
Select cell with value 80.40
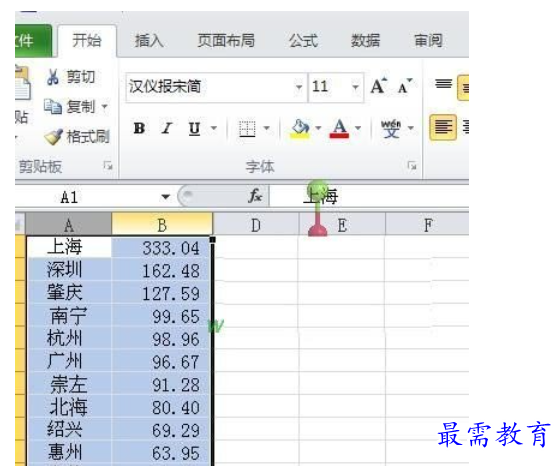tap(161, 407)
